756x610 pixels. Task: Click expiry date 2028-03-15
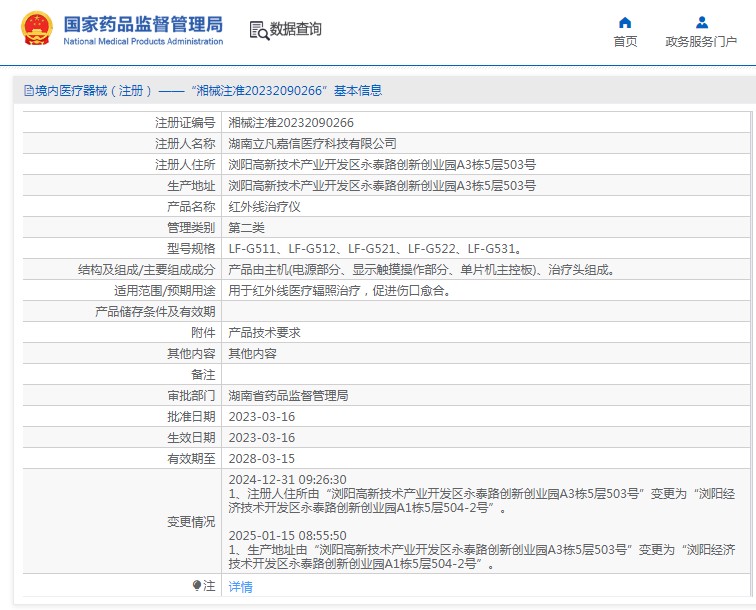(x=261, y=459)
